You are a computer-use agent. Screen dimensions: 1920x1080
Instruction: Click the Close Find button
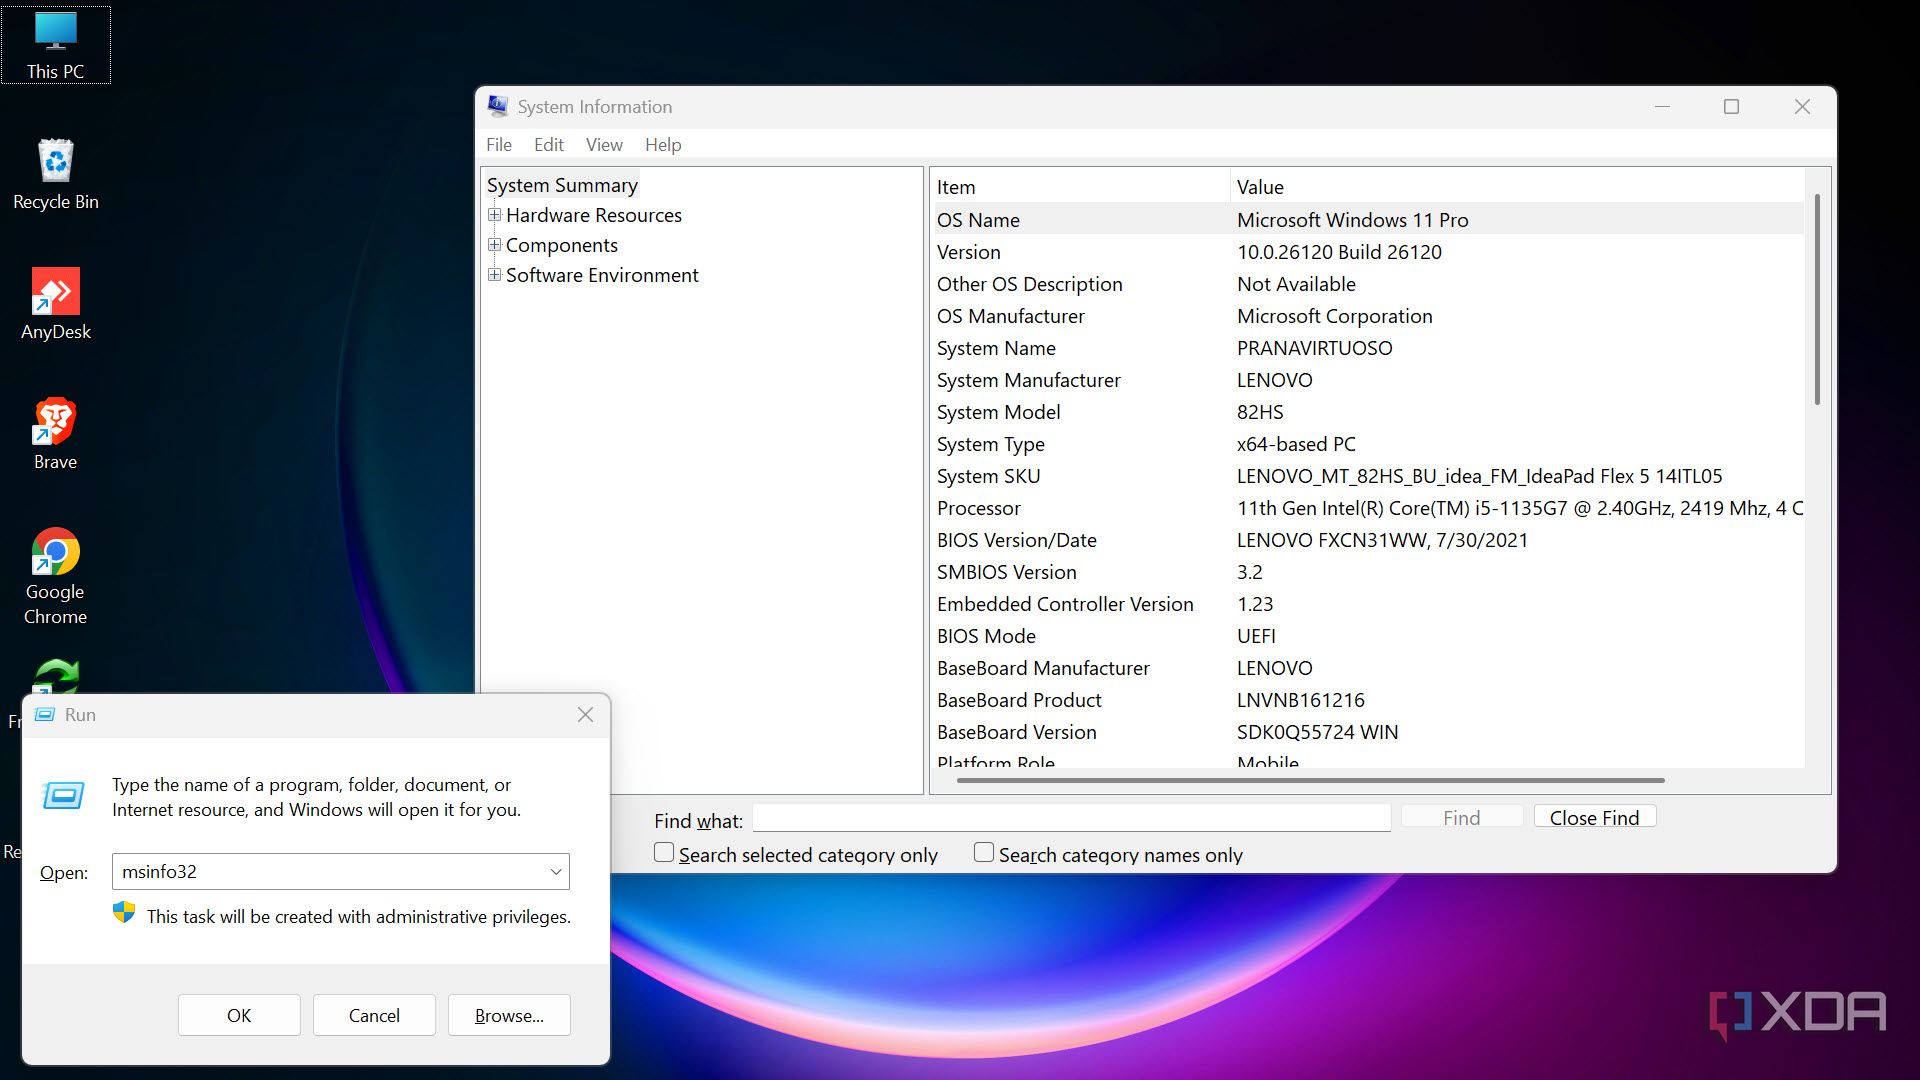1594,817
